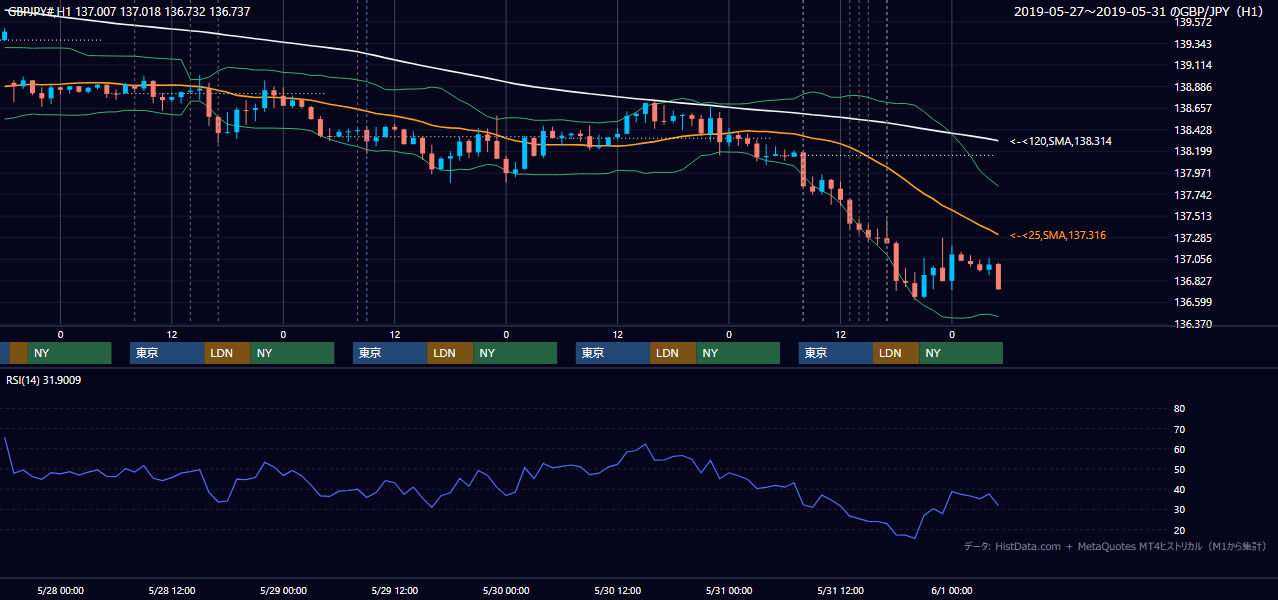Click price axis value 137.513
Screen dimensions: 1278x600
point(1193,216)
